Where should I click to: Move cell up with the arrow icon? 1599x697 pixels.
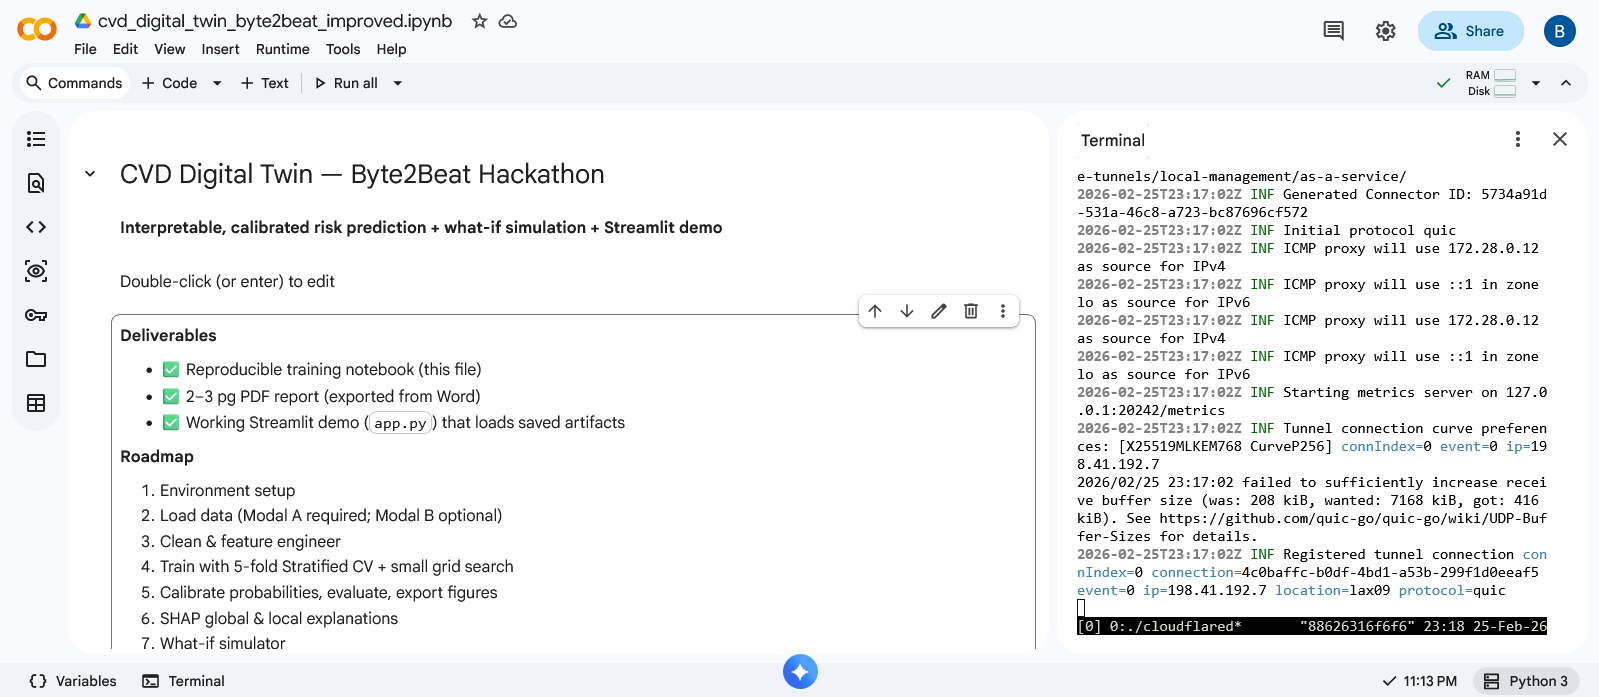pyautogui.click(x=875, y=311)
